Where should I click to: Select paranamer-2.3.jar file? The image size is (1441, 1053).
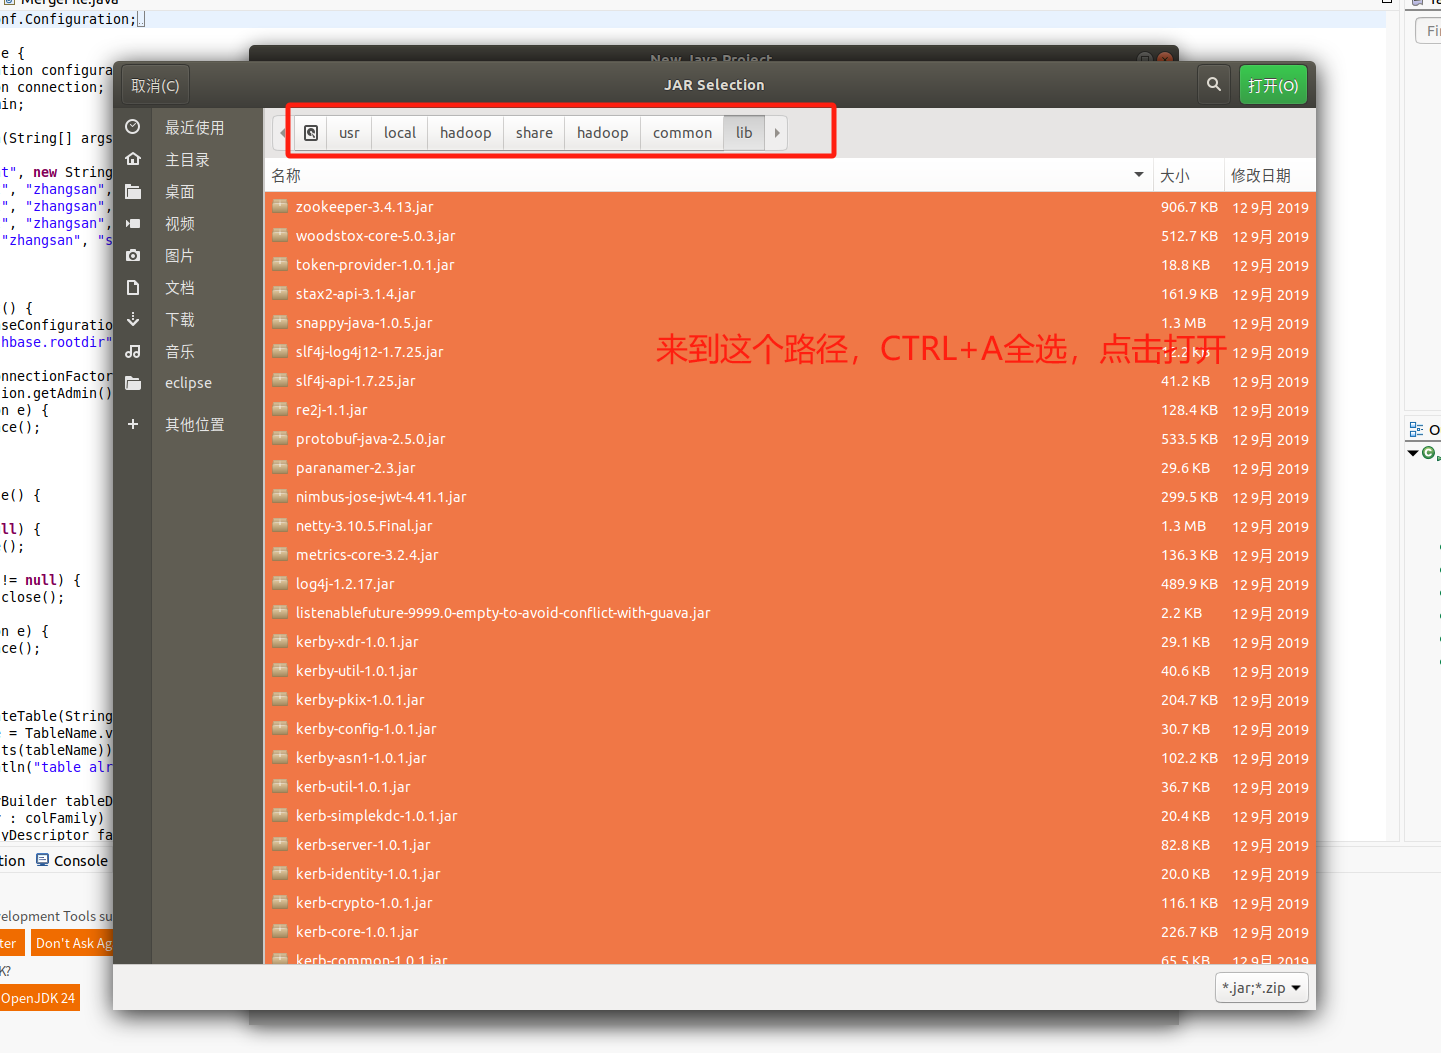point(790,468)
